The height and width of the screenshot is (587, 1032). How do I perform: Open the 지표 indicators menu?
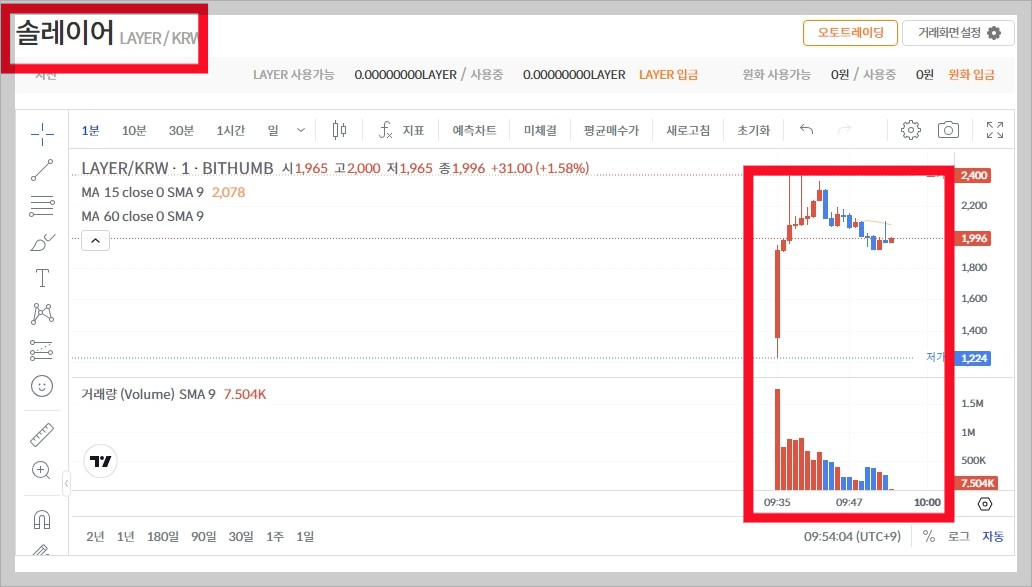pos(401,130)
